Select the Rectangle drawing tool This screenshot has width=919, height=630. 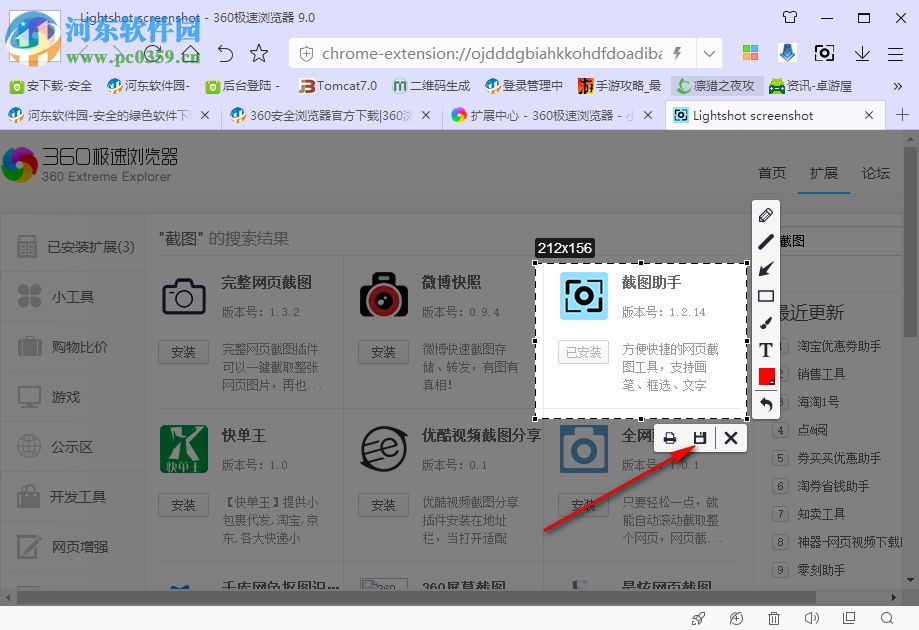point(766,295)
